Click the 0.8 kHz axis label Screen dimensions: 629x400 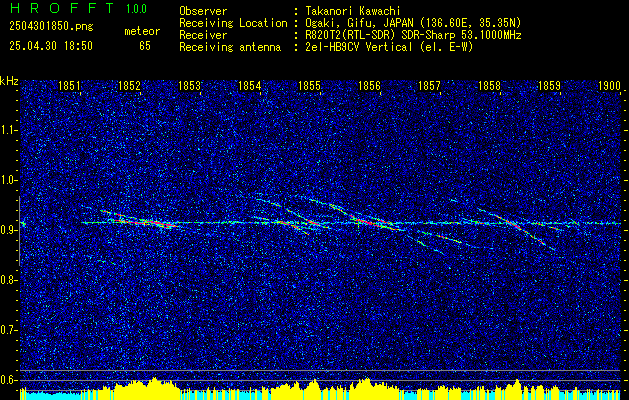point(8,280)
